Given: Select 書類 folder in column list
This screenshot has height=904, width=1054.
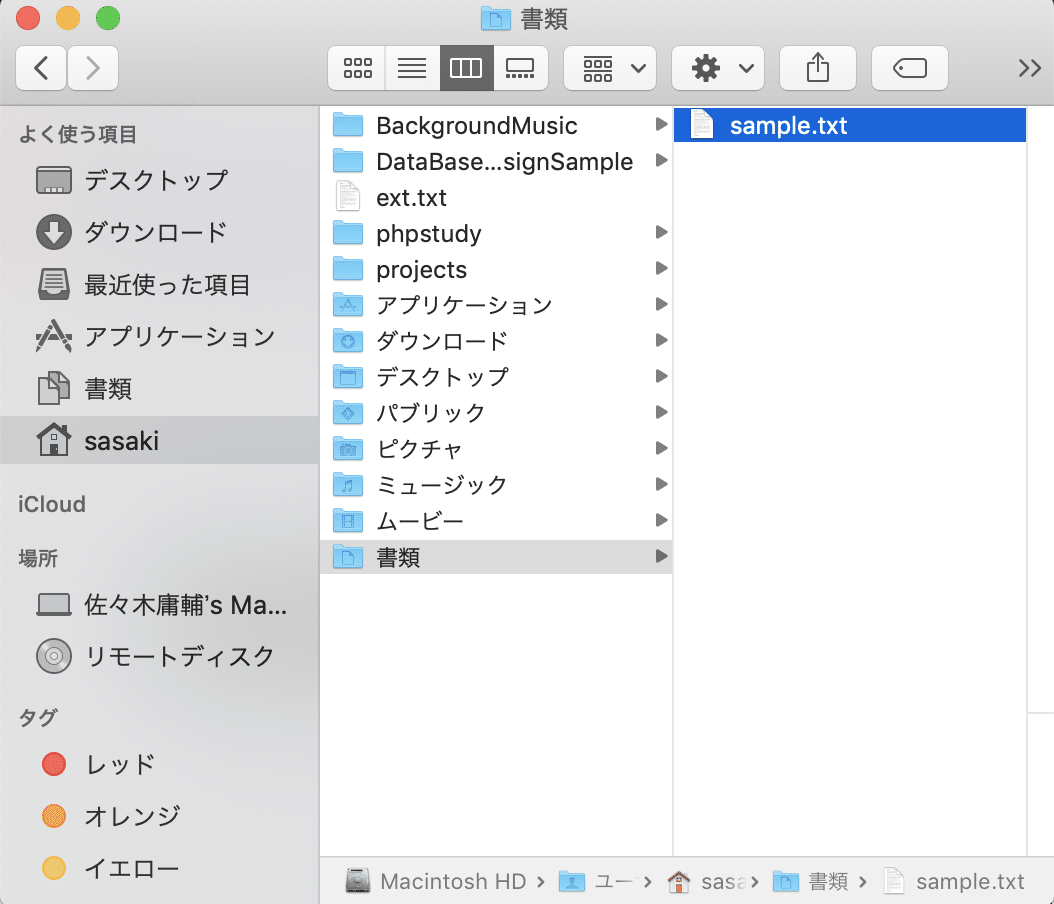Looking at the screenshot, I should pos(496,557).
